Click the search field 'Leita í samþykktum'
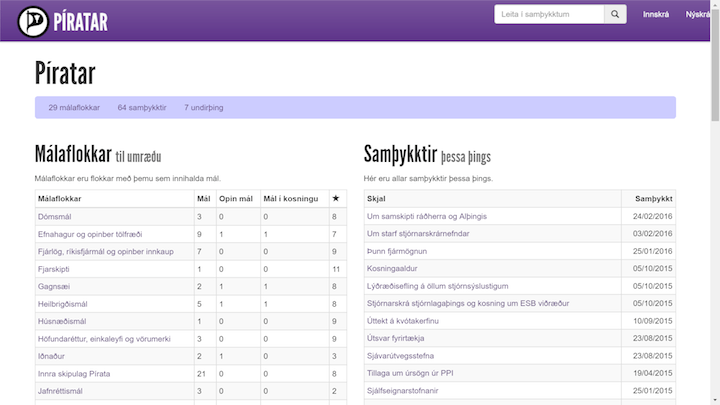 (x=550, y=15)
